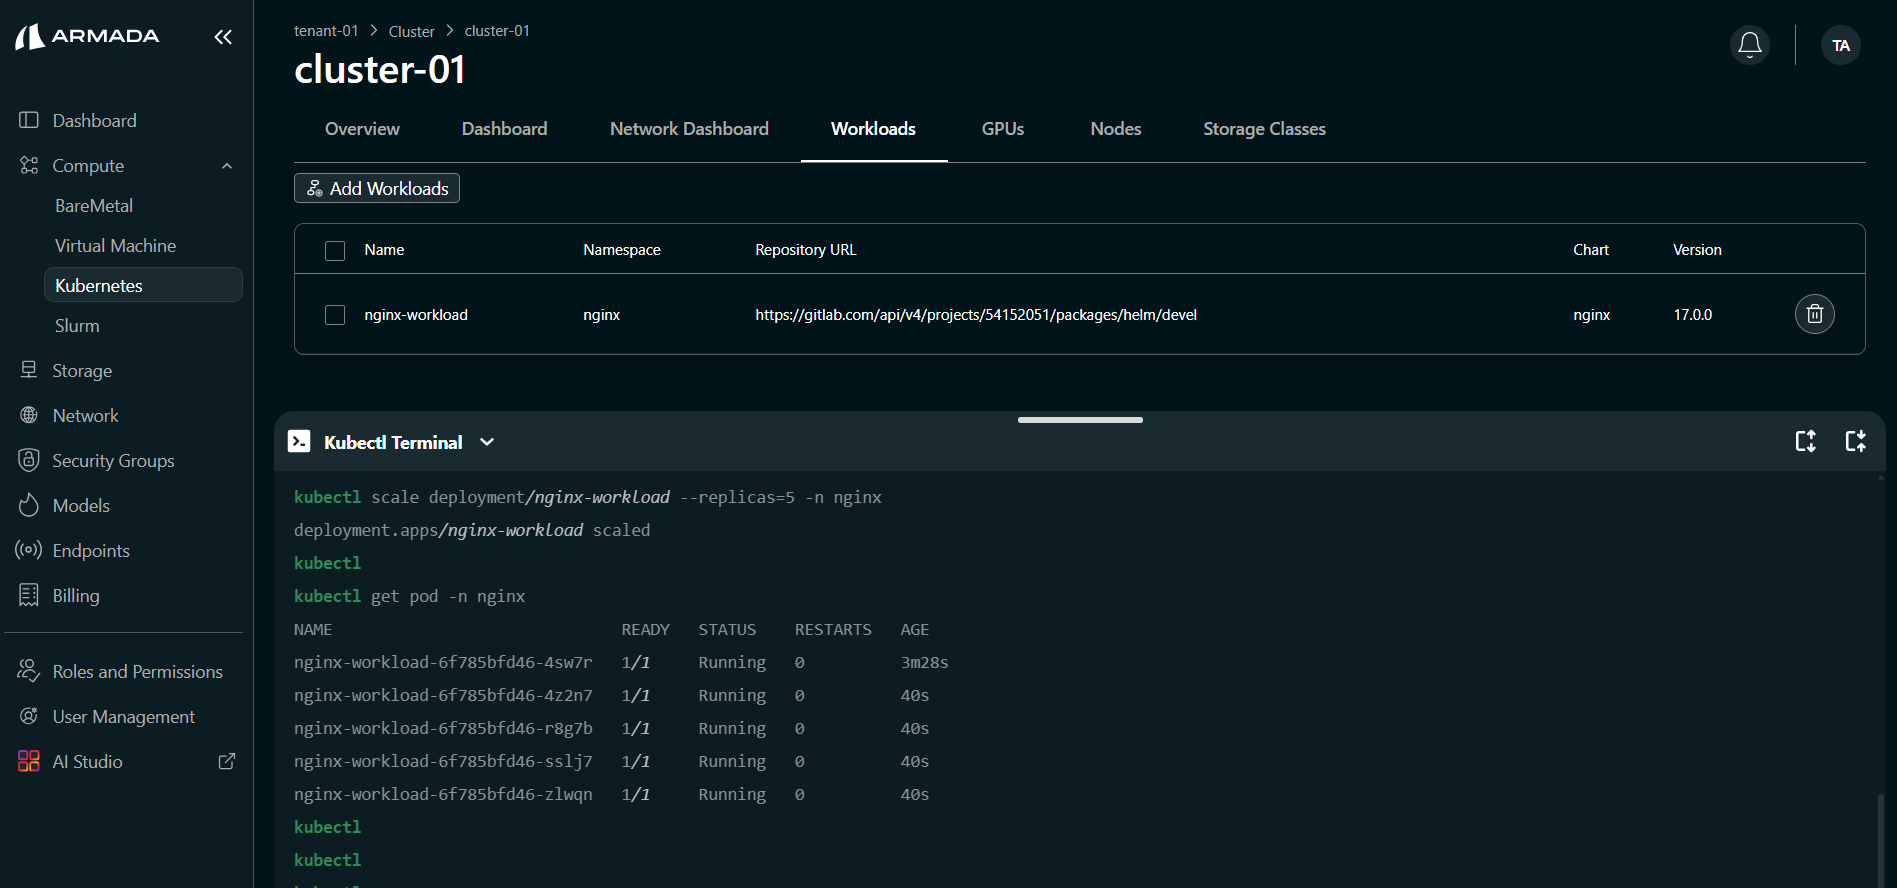Open BareMetal in sidebar
The width and height of the screenshot is (1897, 888).
[94, 205]
